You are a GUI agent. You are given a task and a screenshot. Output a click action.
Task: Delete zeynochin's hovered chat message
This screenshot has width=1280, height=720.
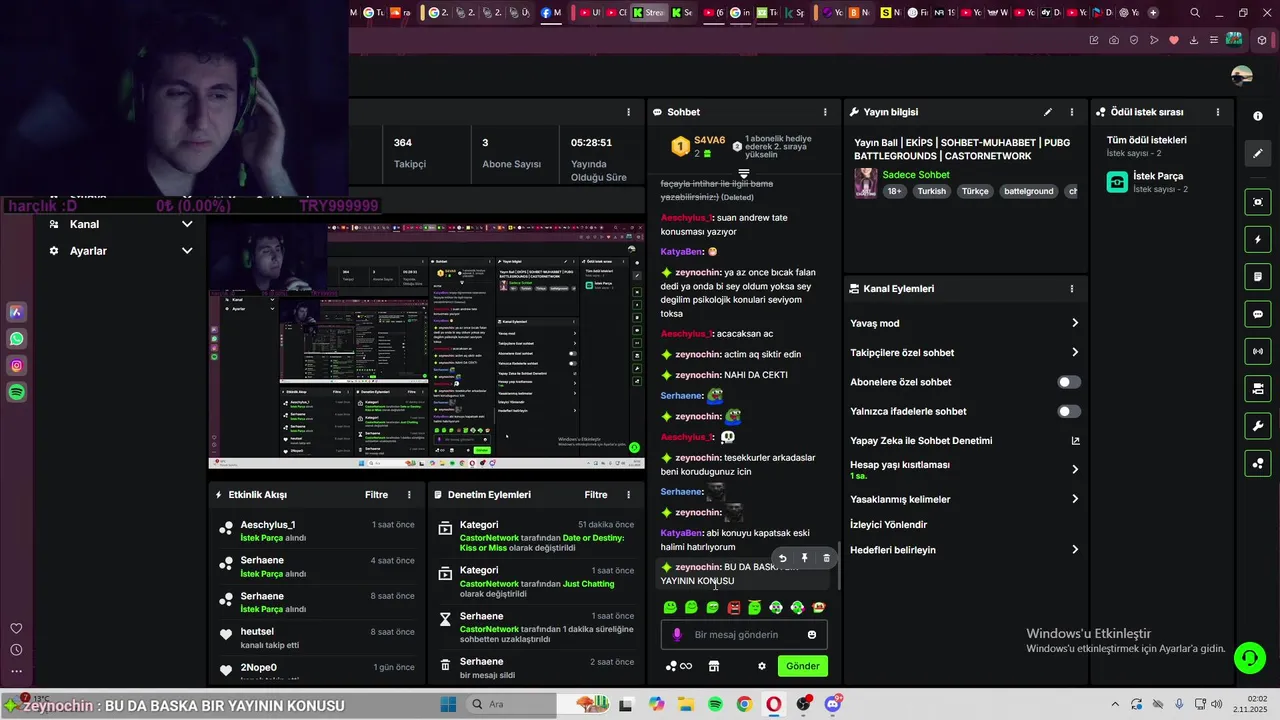point(826,558)
